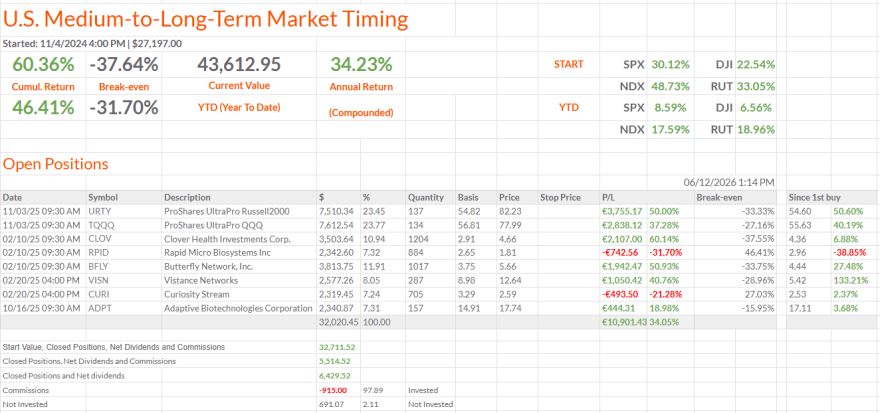Click the SPX 30.12% since-start value

pyautogui.click(x=670, y=65)
